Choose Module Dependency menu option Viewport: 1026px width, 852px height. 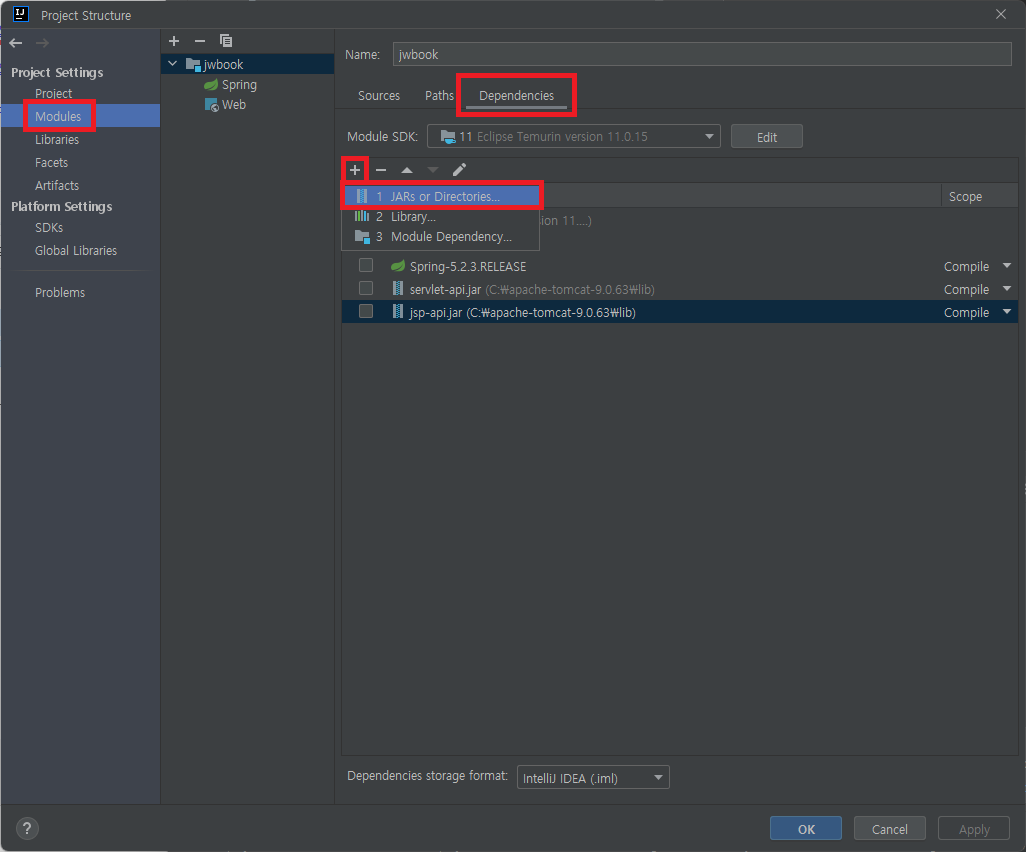click(440, 237)
